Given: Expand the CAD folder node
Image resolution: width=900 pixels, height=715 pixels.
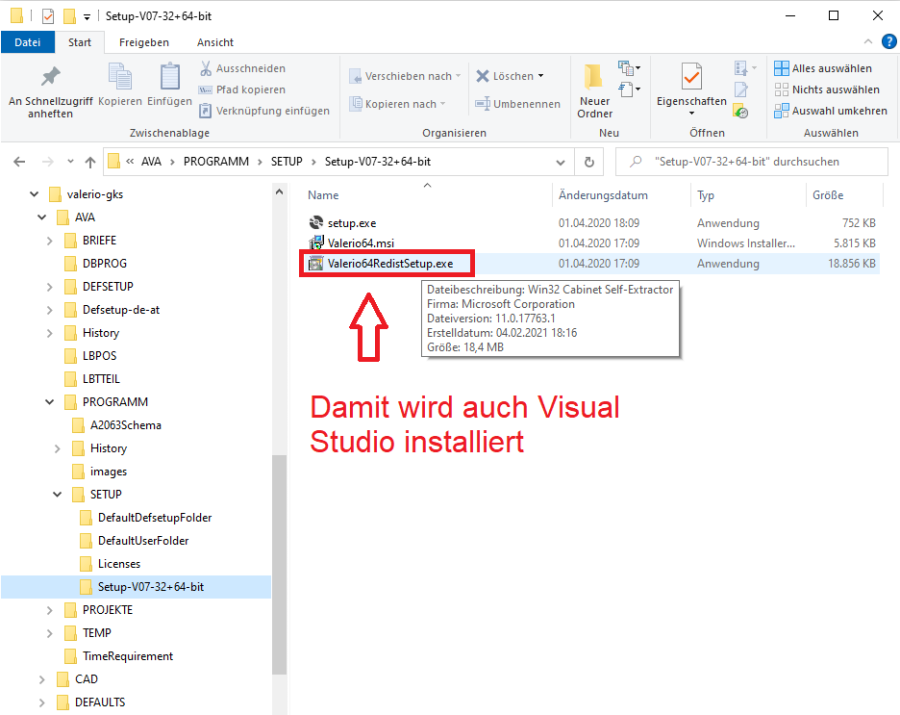Looking at the screenshot, I should 42,679.
